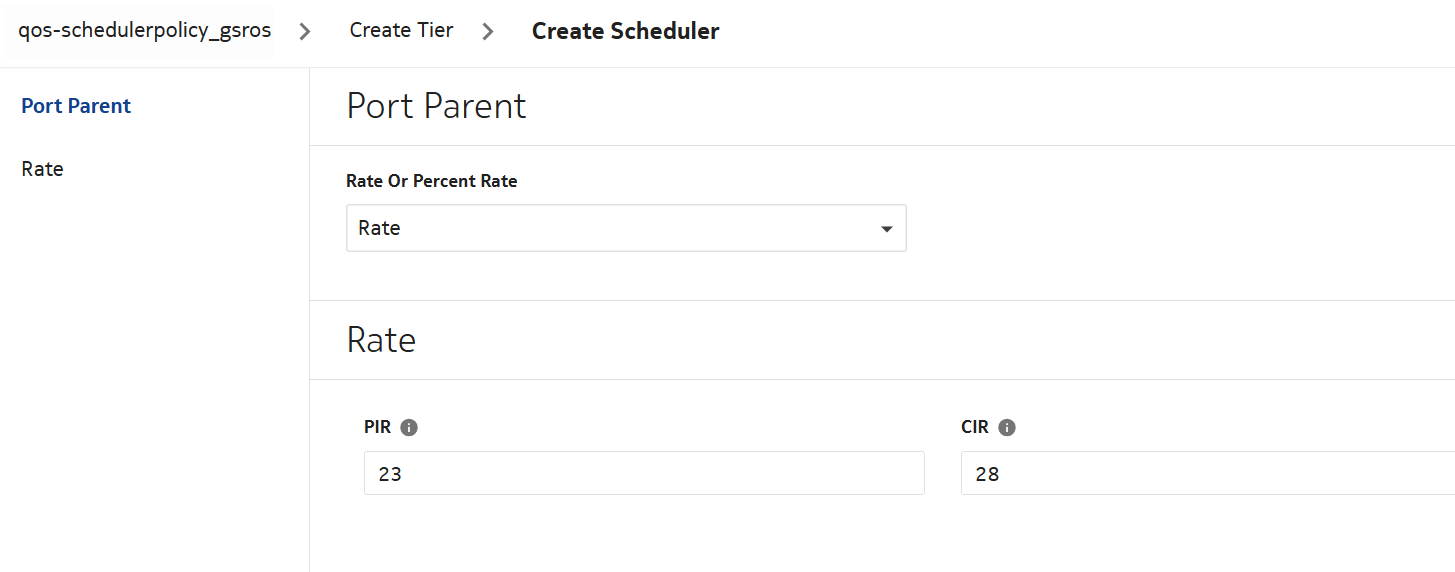Click the Rate section heading
This screenshot has width=1455, height=572.
[381, 340]
